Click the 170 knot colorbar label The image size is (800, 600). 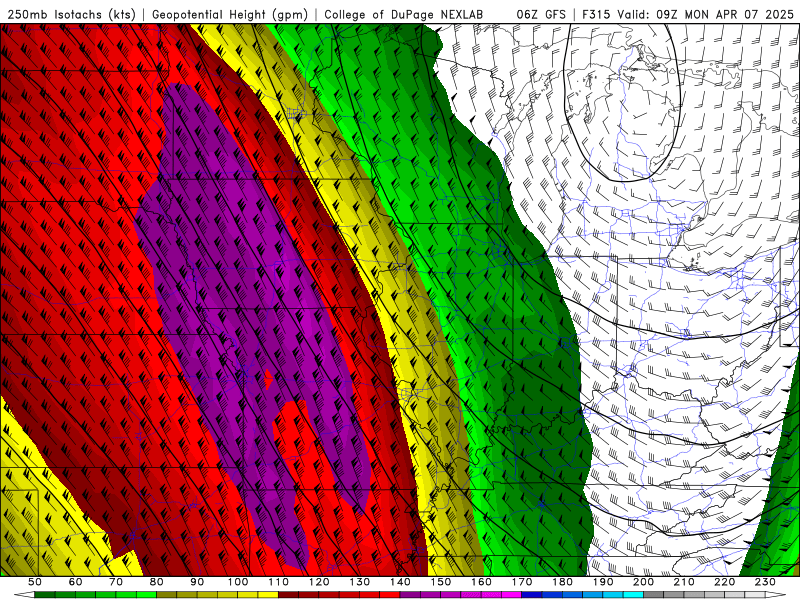[x=522, y=582]
